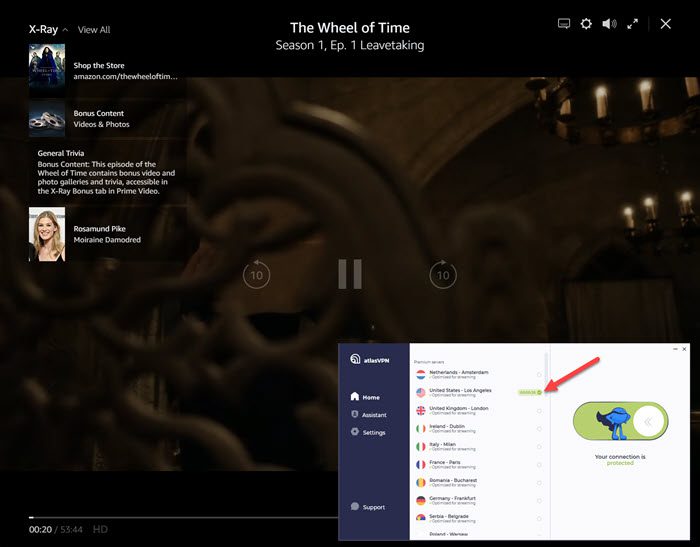The height and width of the screenshot is (547, 700).
Task: Open the Prime Video player settings gear
Action: 586,24
